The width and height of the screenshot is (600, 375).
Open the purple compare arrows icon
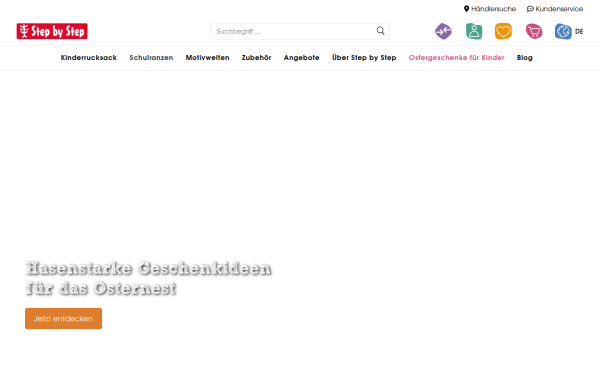tap(443, 31)
